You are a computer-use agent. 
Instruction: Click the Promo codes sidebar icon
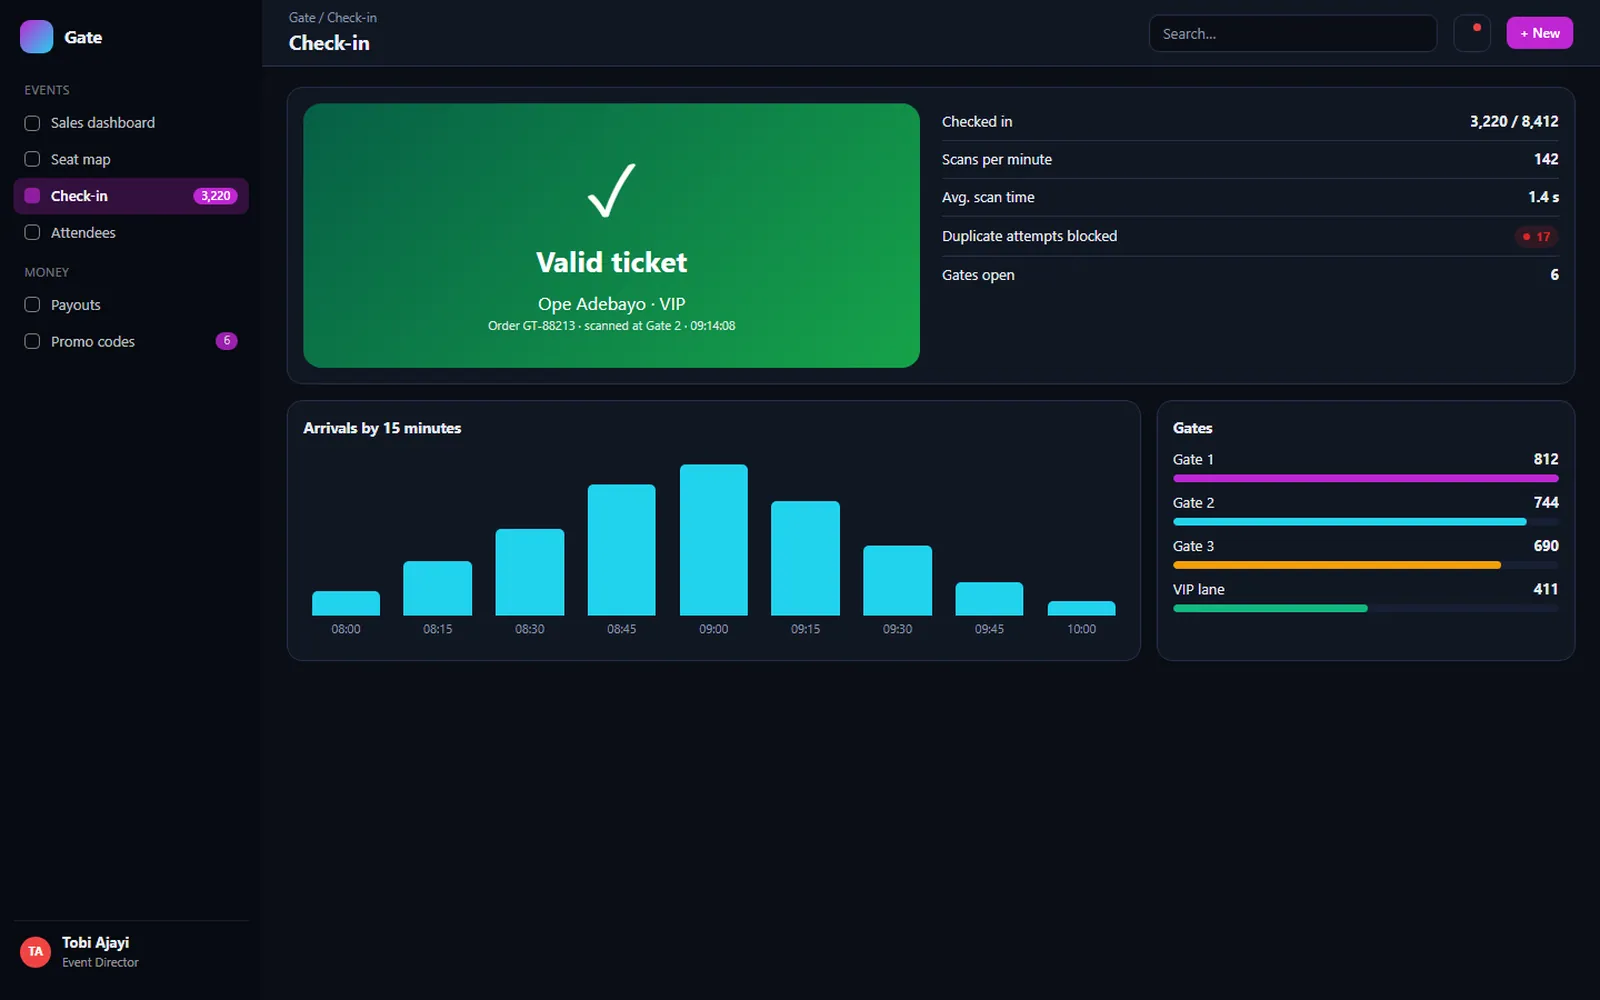pos(32,341)
